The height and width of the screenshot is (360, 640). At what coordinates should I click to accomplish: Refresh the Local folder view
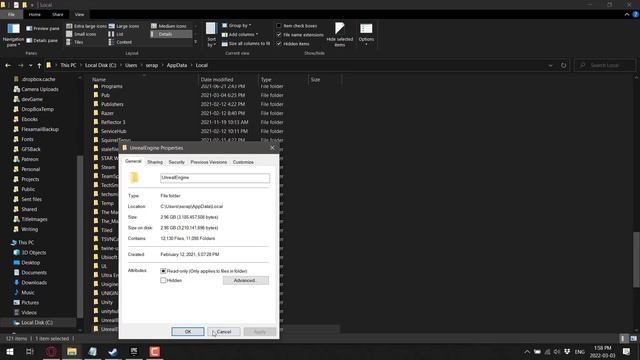[x=563, y=65]
